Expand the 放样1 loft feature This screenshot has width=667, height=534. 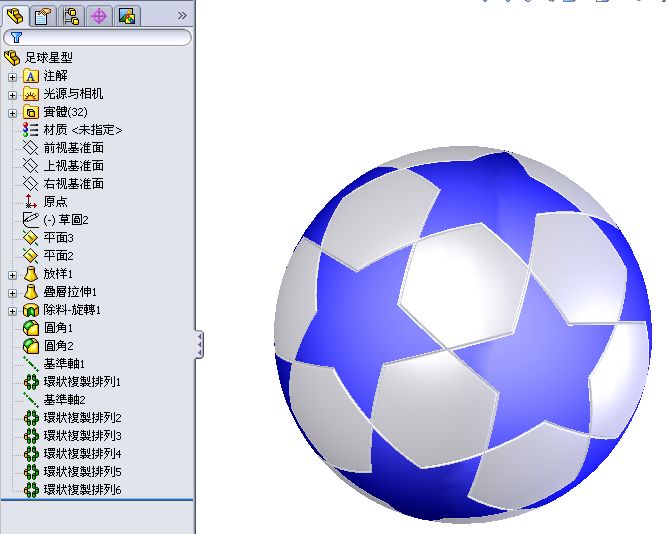pos(12,275)
